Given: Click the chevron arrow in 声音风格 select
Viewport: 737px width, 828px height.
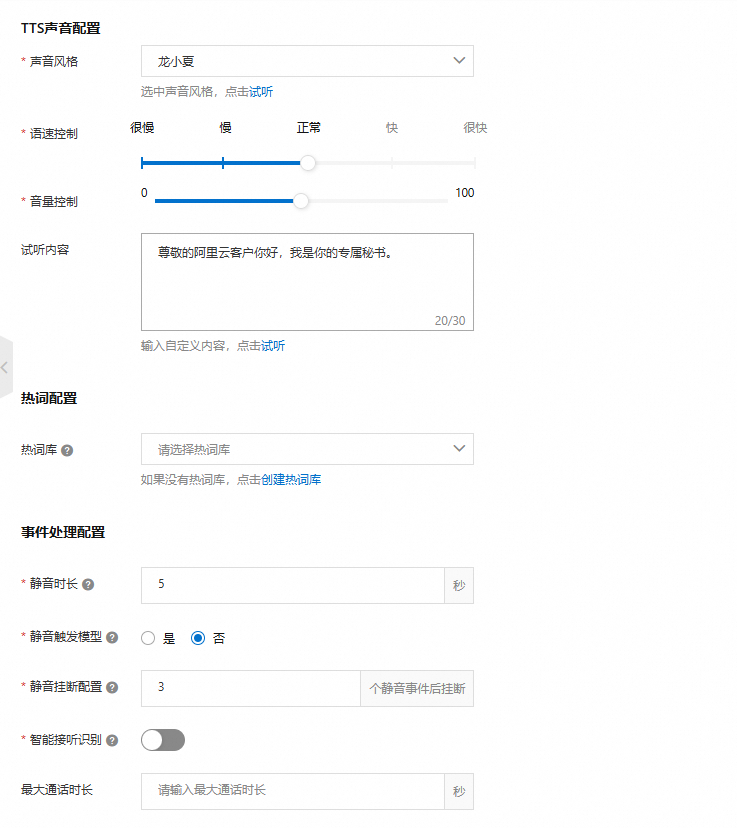Looking at the screenshot, I should point(459,61).
